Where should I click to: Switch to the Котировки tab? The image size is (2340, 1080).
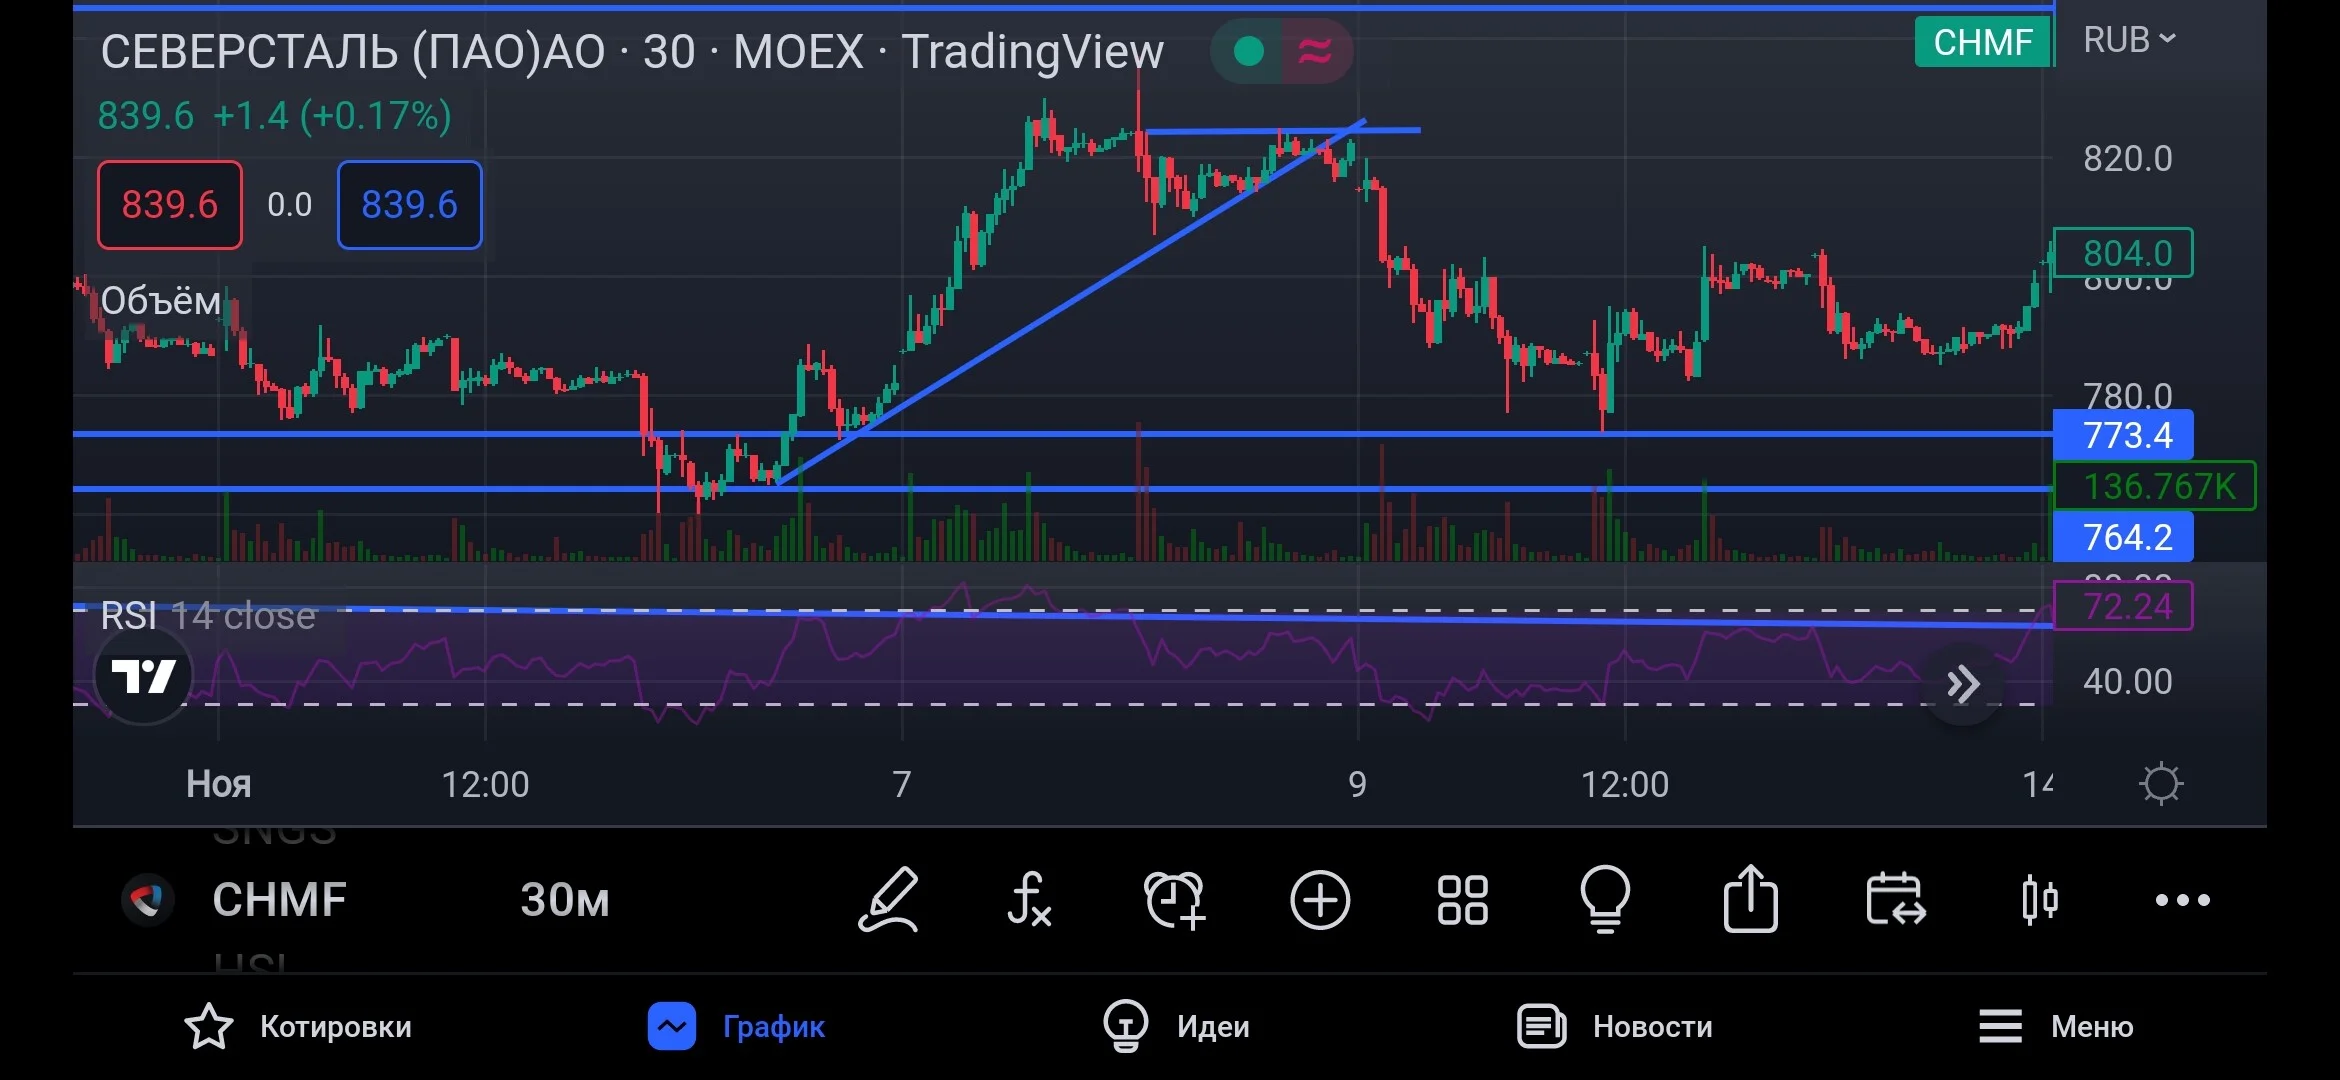coord(298,1027)
